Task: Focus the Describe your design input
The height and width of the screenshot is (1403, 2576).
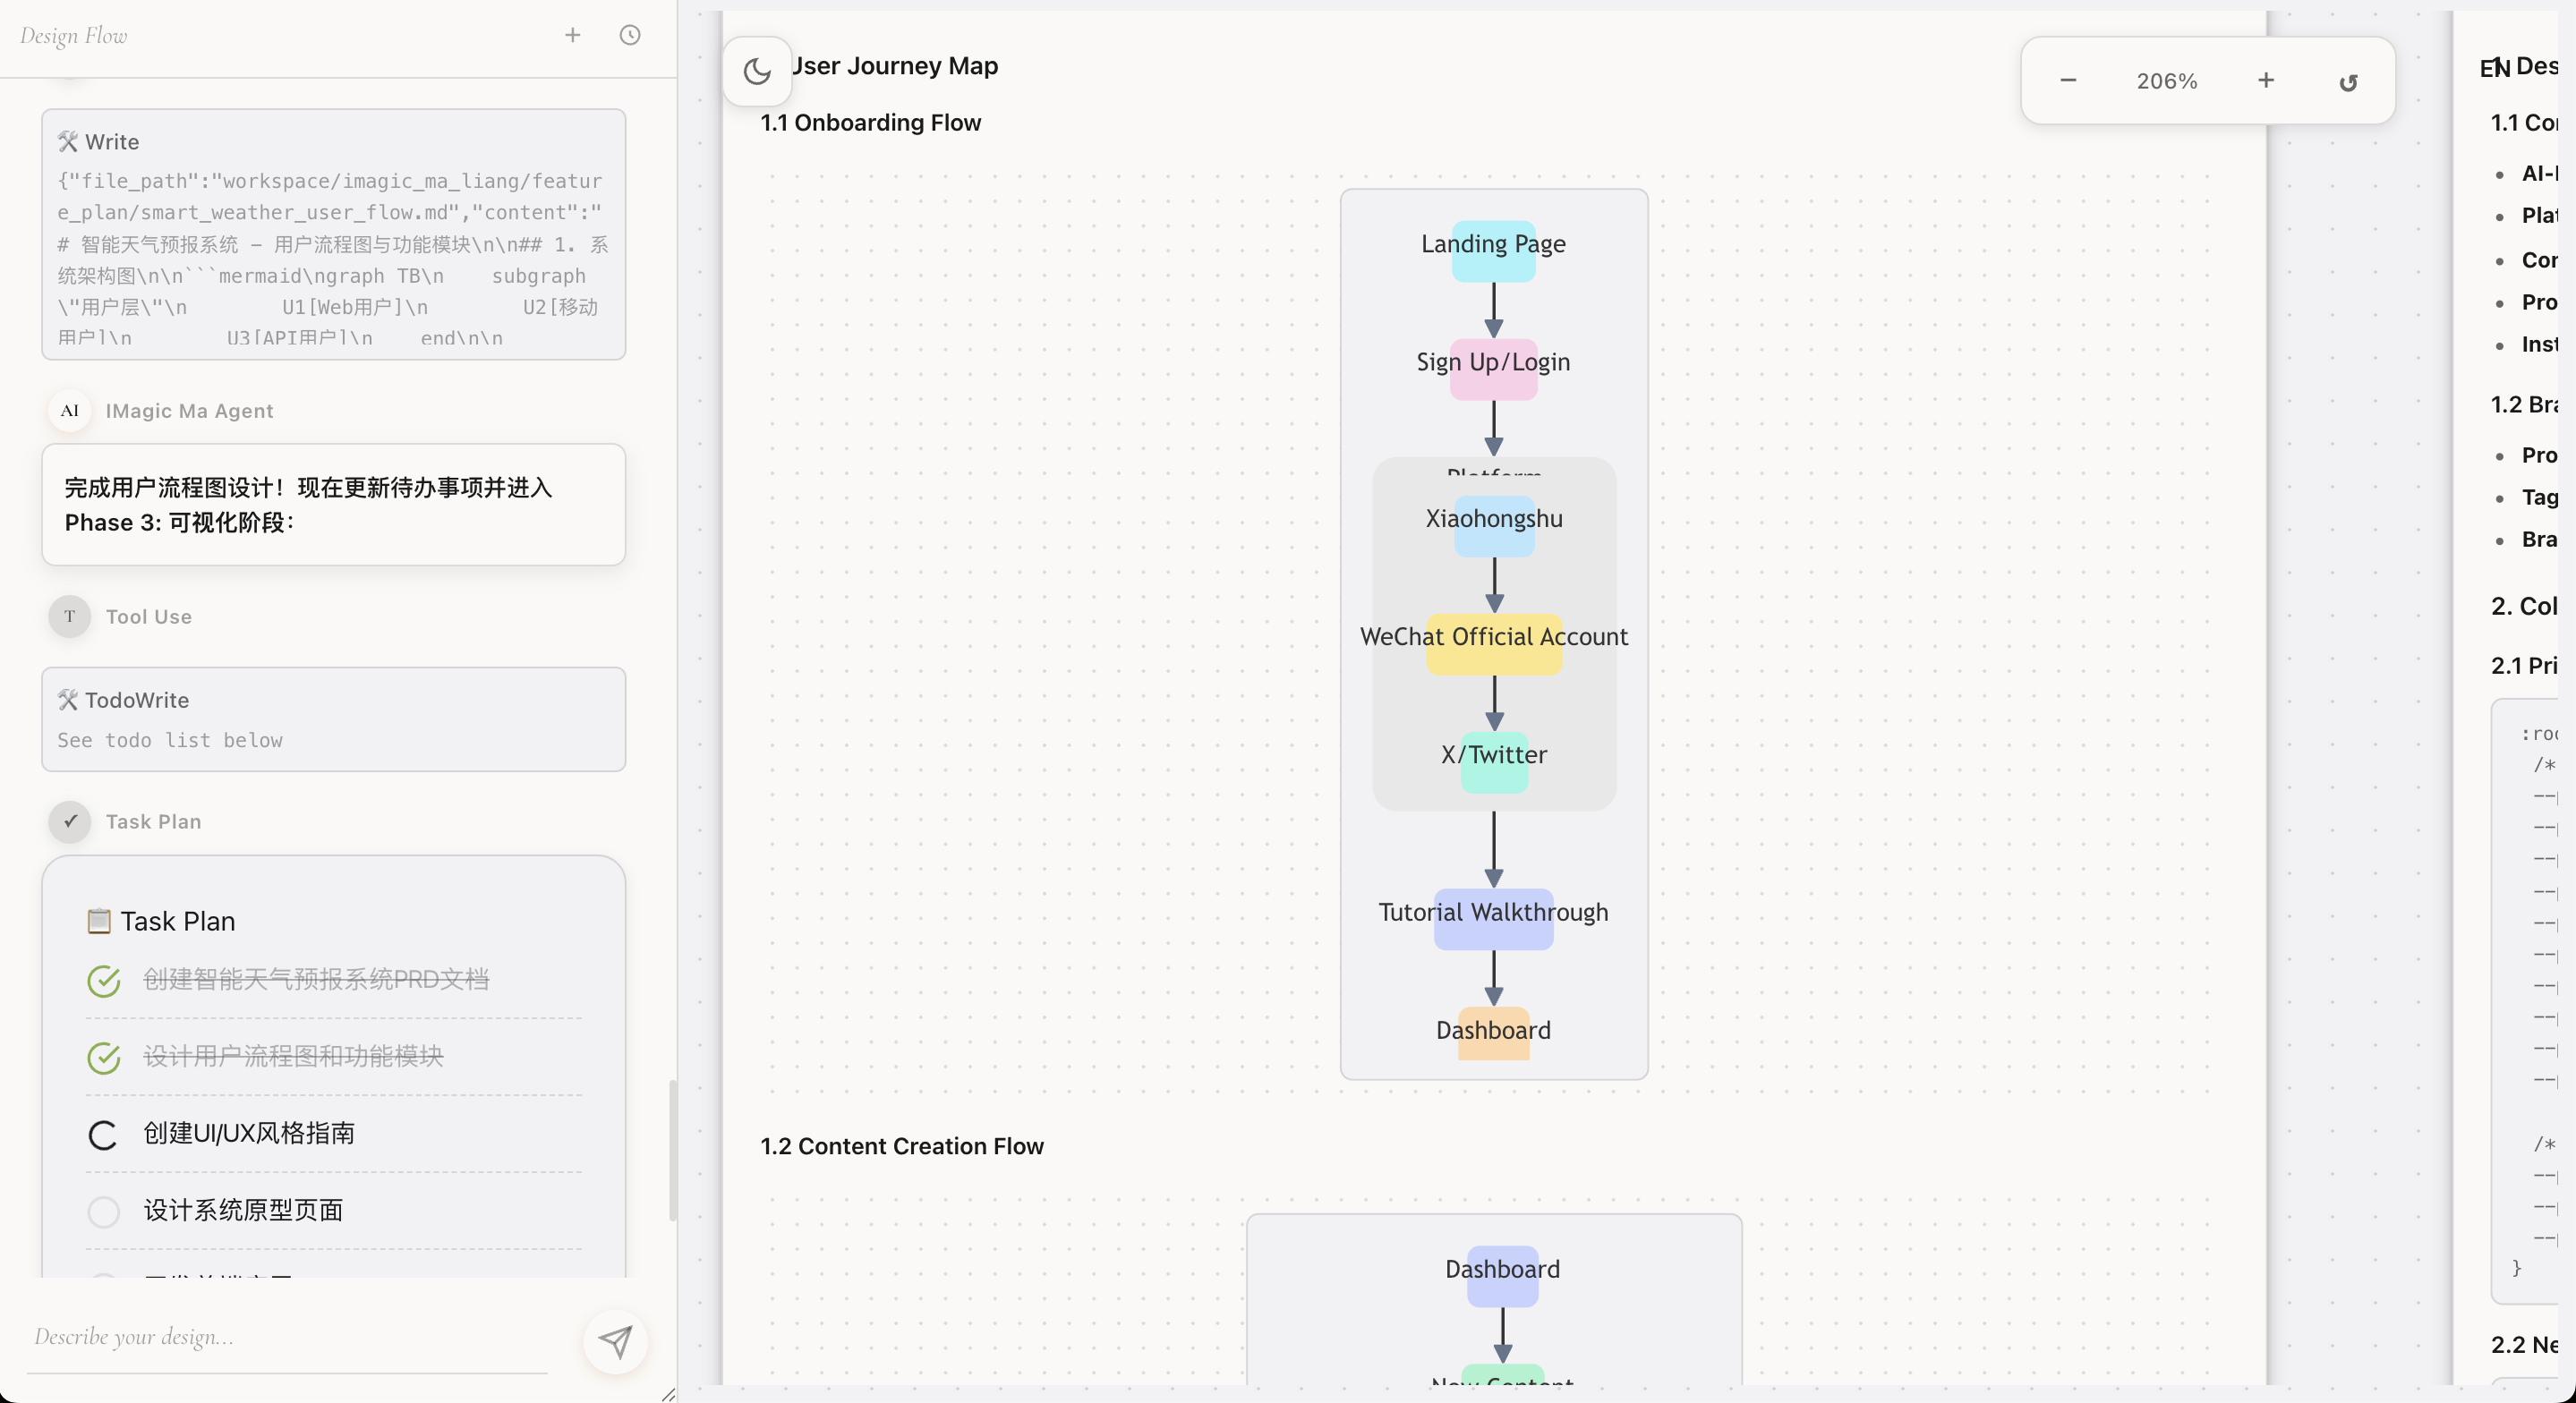Action: [x=288, y=1338]
